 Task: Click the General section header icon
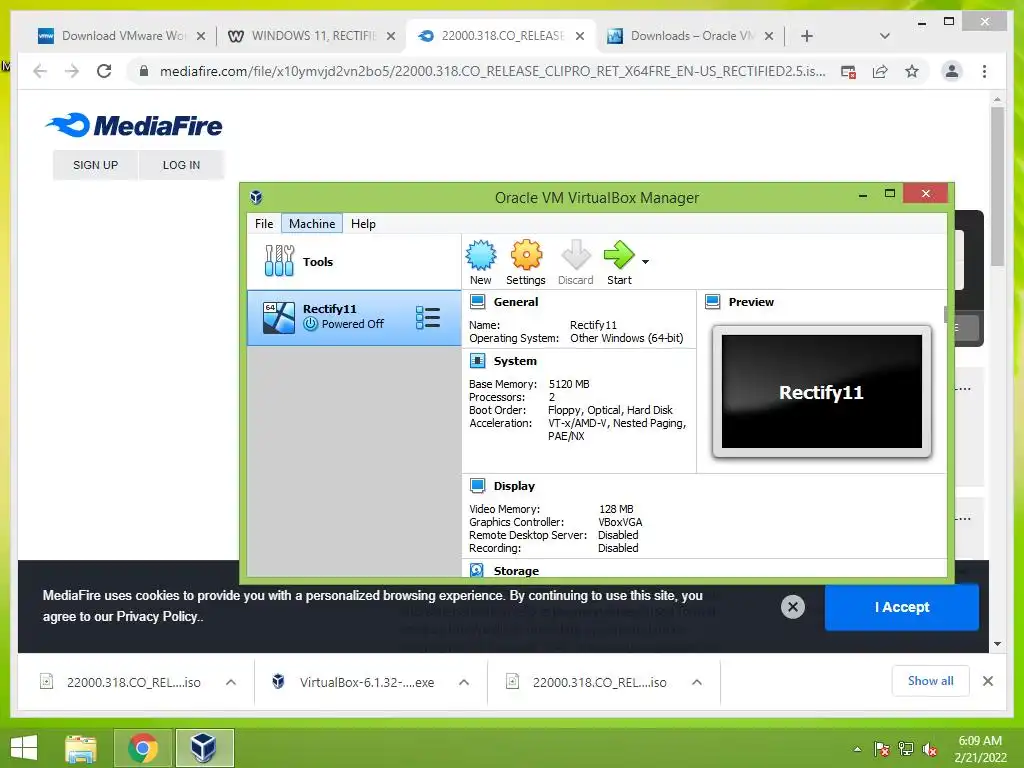click(x=477, y=302)
